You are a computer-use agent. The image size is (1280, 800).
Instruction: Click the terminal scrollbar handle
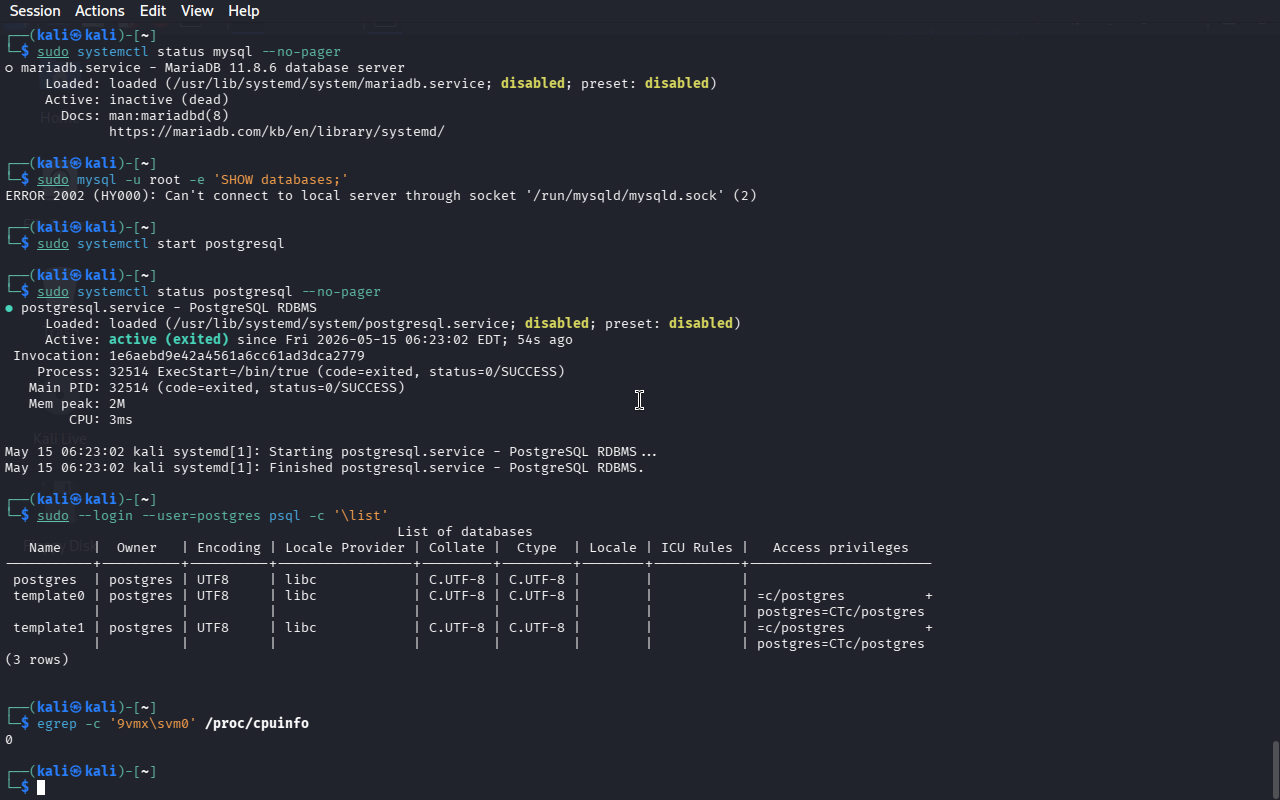(1275, 768)
